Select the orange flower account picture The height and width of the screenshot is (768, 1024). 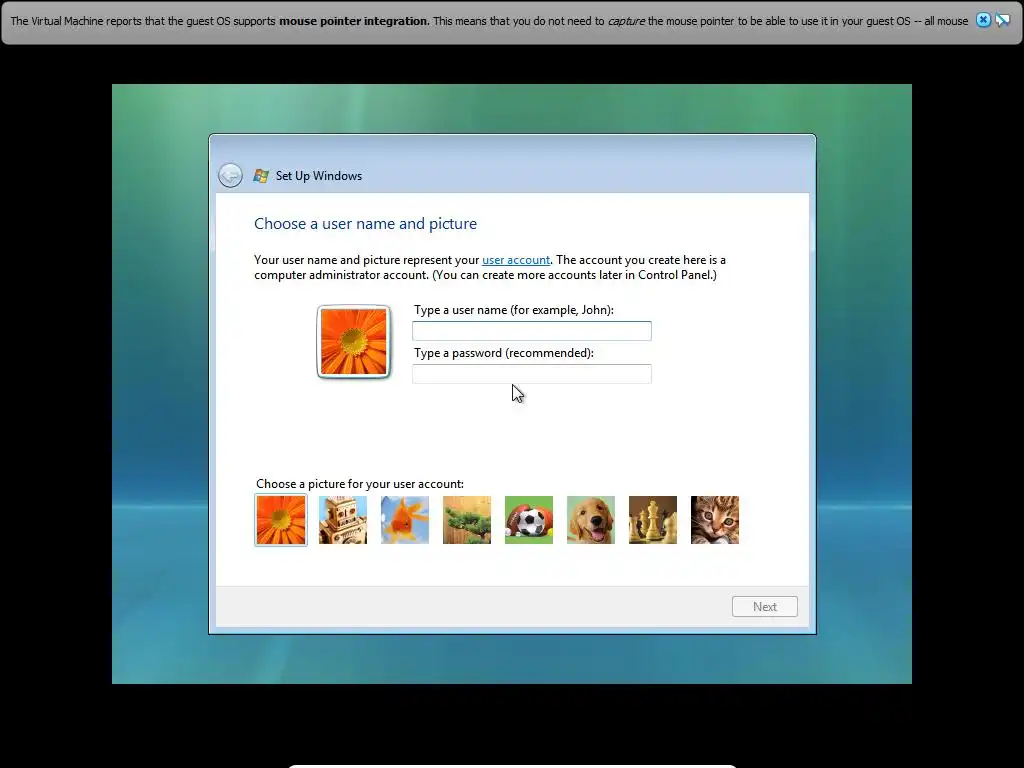click(x=281, y=520)
